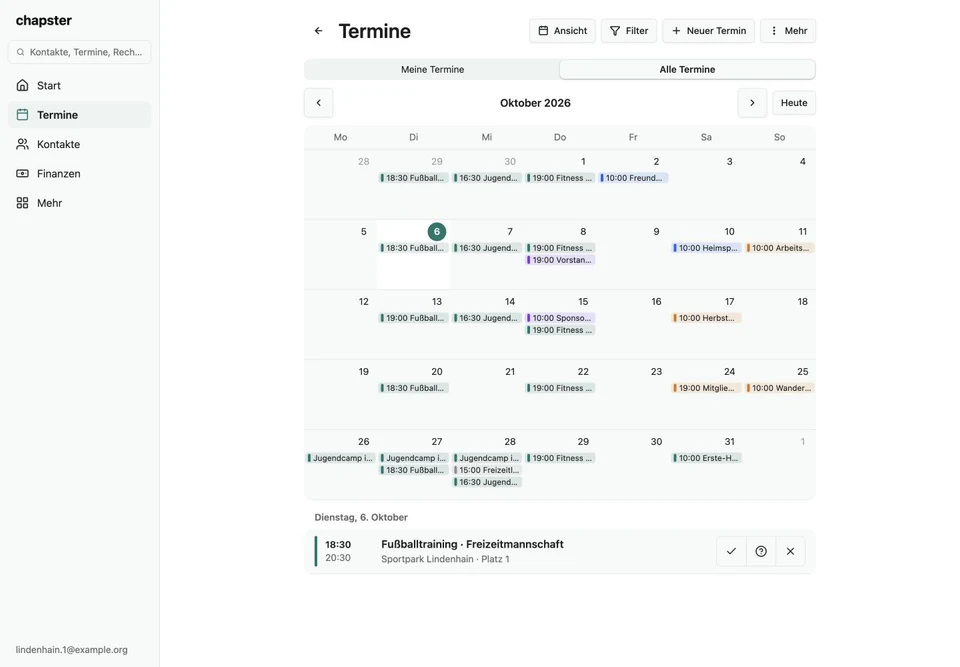Screen dimensions: 960x667
Task: Open the Filter options
Action: [x=629, y=31]
